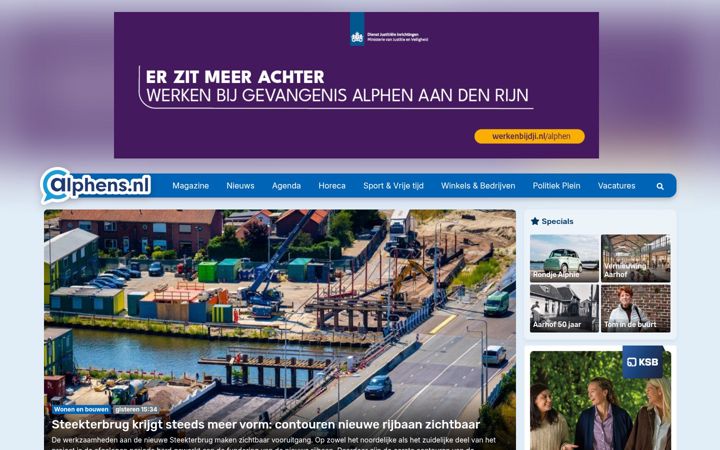Click the Specials heading
Image resolution: width=720 pixels, height=450 pixels.
[557, 221]
